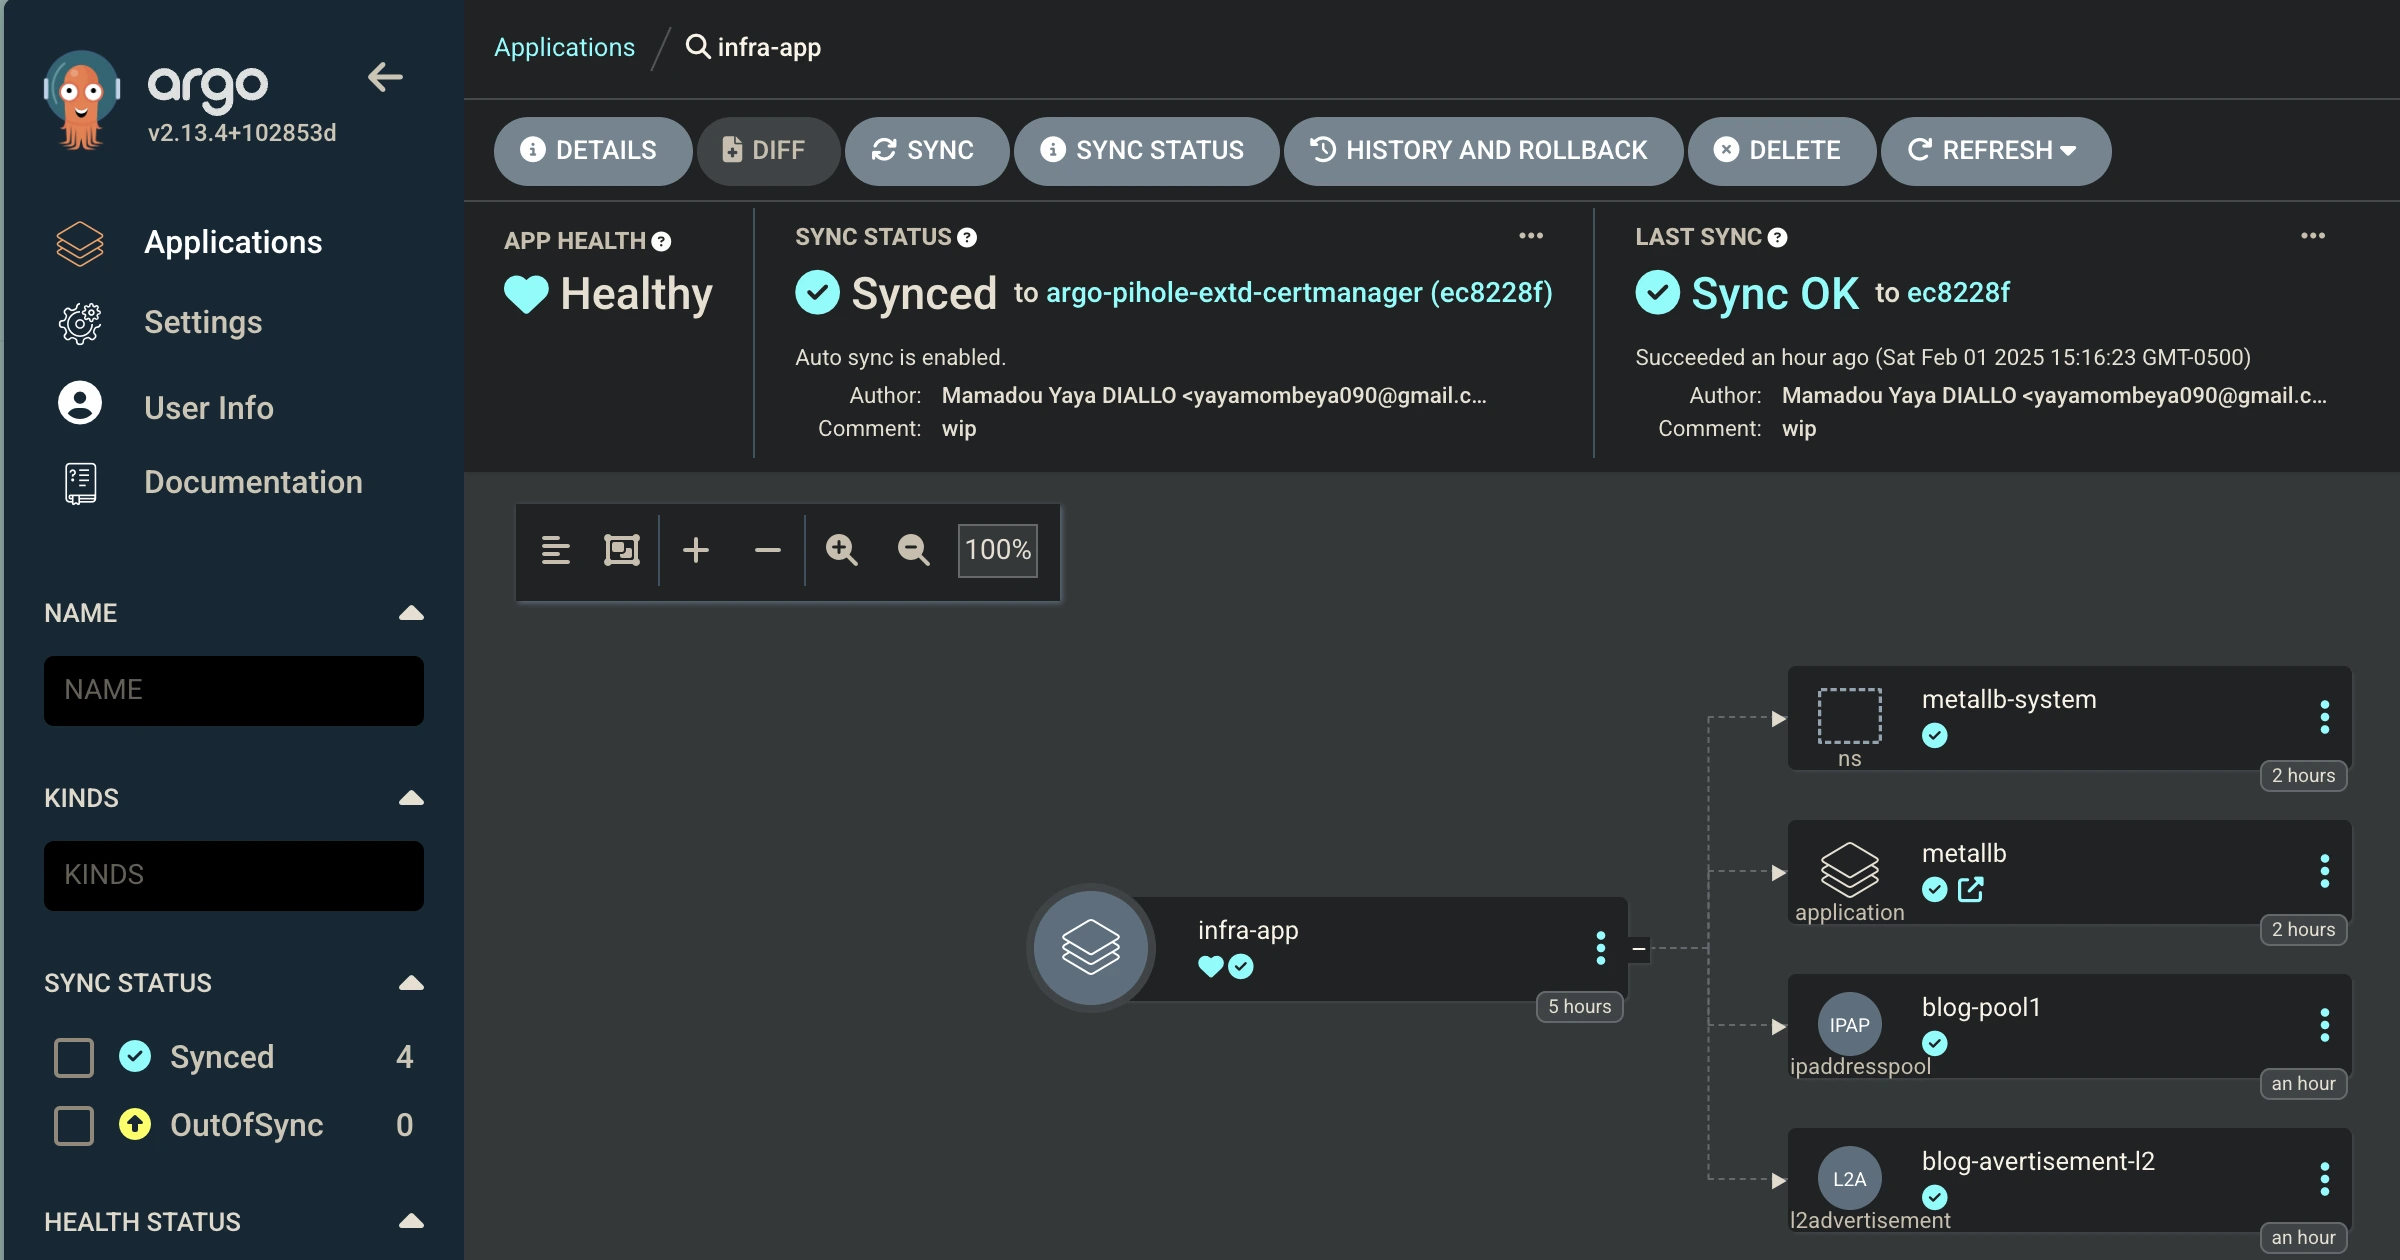Click the HISTORY AND ROLLBACK button

point(1482,150)
